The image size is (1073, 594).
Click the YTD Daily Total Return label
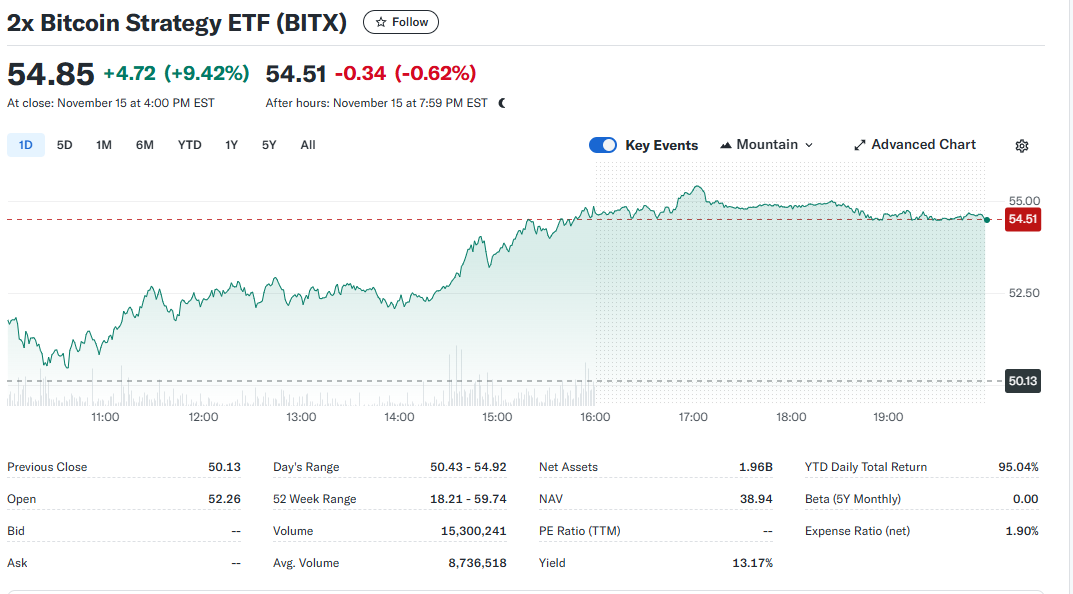866,467
